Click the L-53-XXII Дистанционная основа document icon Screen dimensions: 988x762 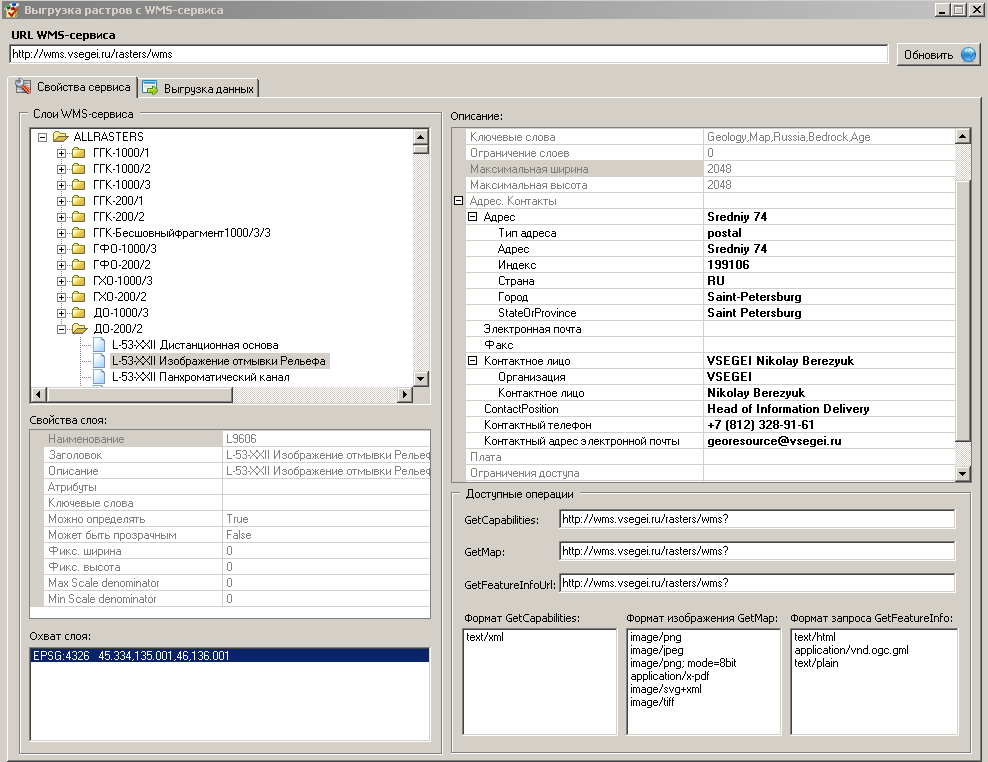tap(98, 345)
